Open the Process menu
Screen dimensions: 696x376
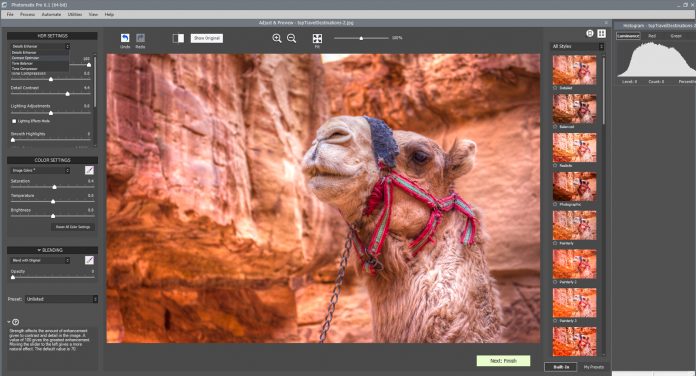28,15
